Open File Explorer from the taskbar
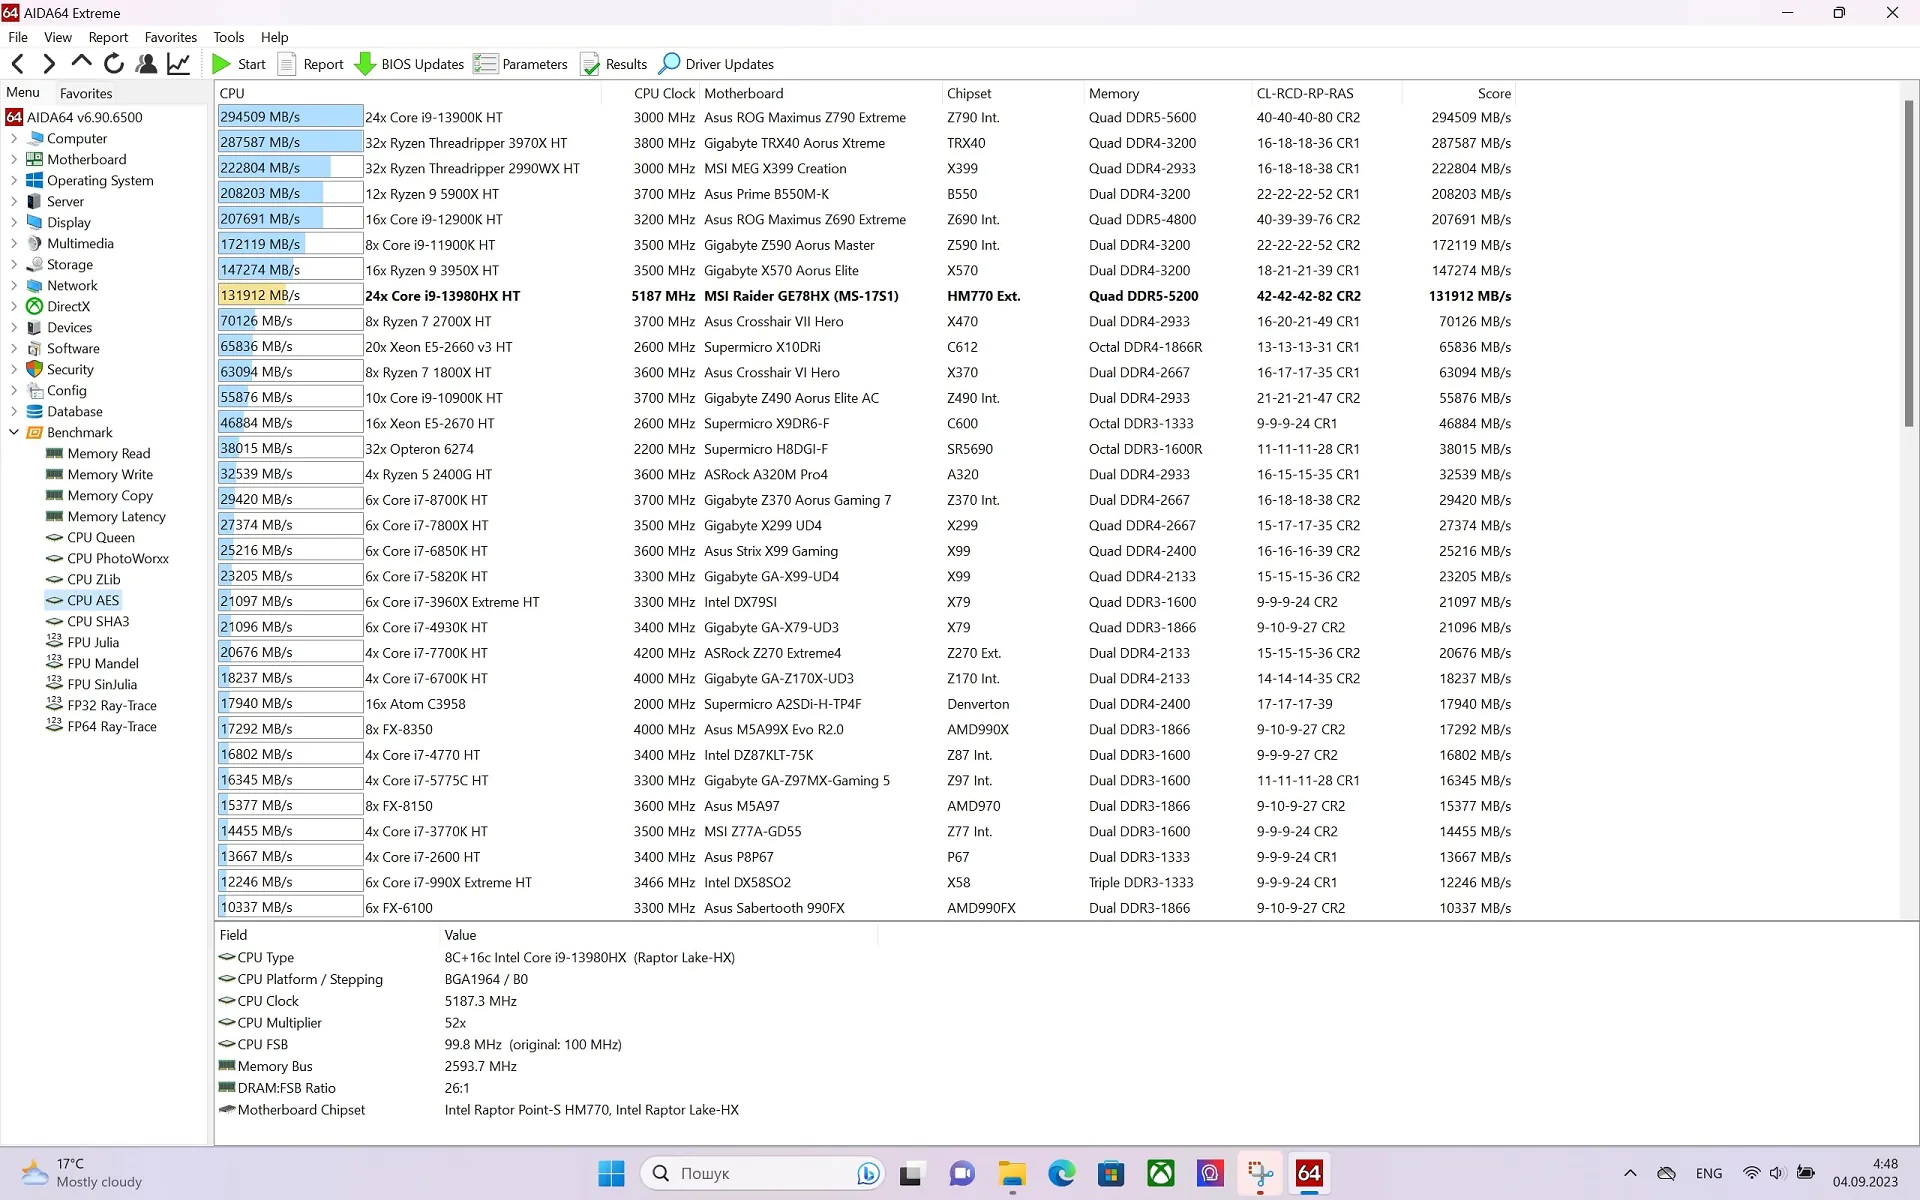The width and height of the screenshot is (1920, 1200). pyautogui.click(x=1012, y=1173)
